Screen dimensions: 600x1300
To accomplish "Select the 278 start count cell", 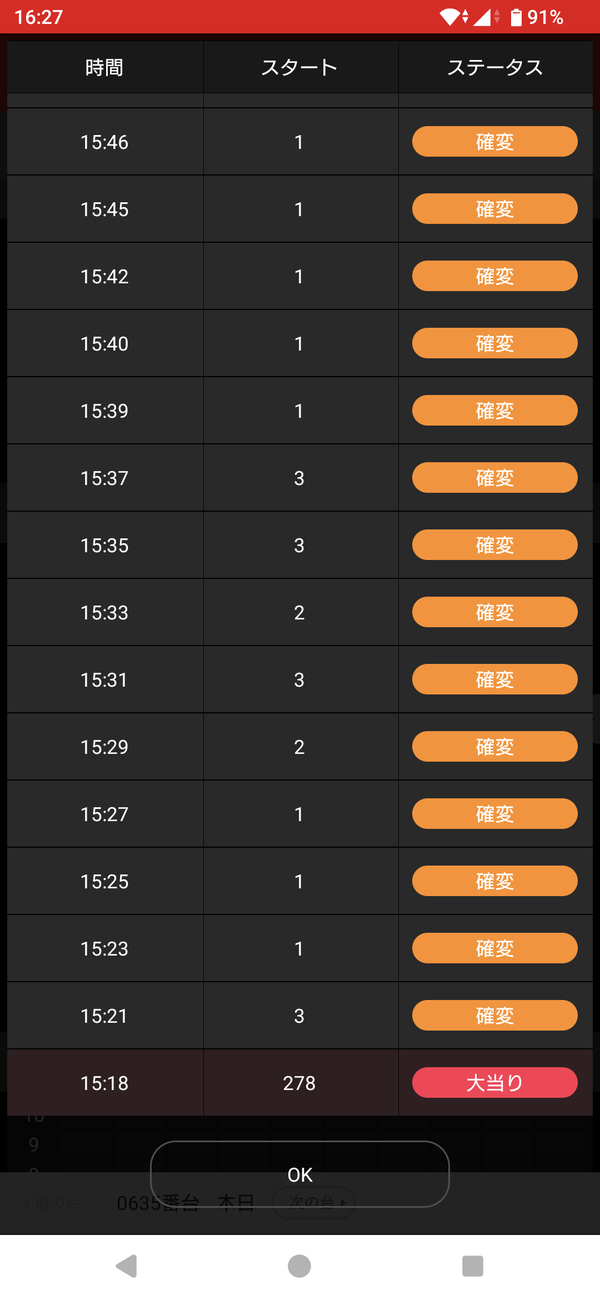I will pos(300,1083).
